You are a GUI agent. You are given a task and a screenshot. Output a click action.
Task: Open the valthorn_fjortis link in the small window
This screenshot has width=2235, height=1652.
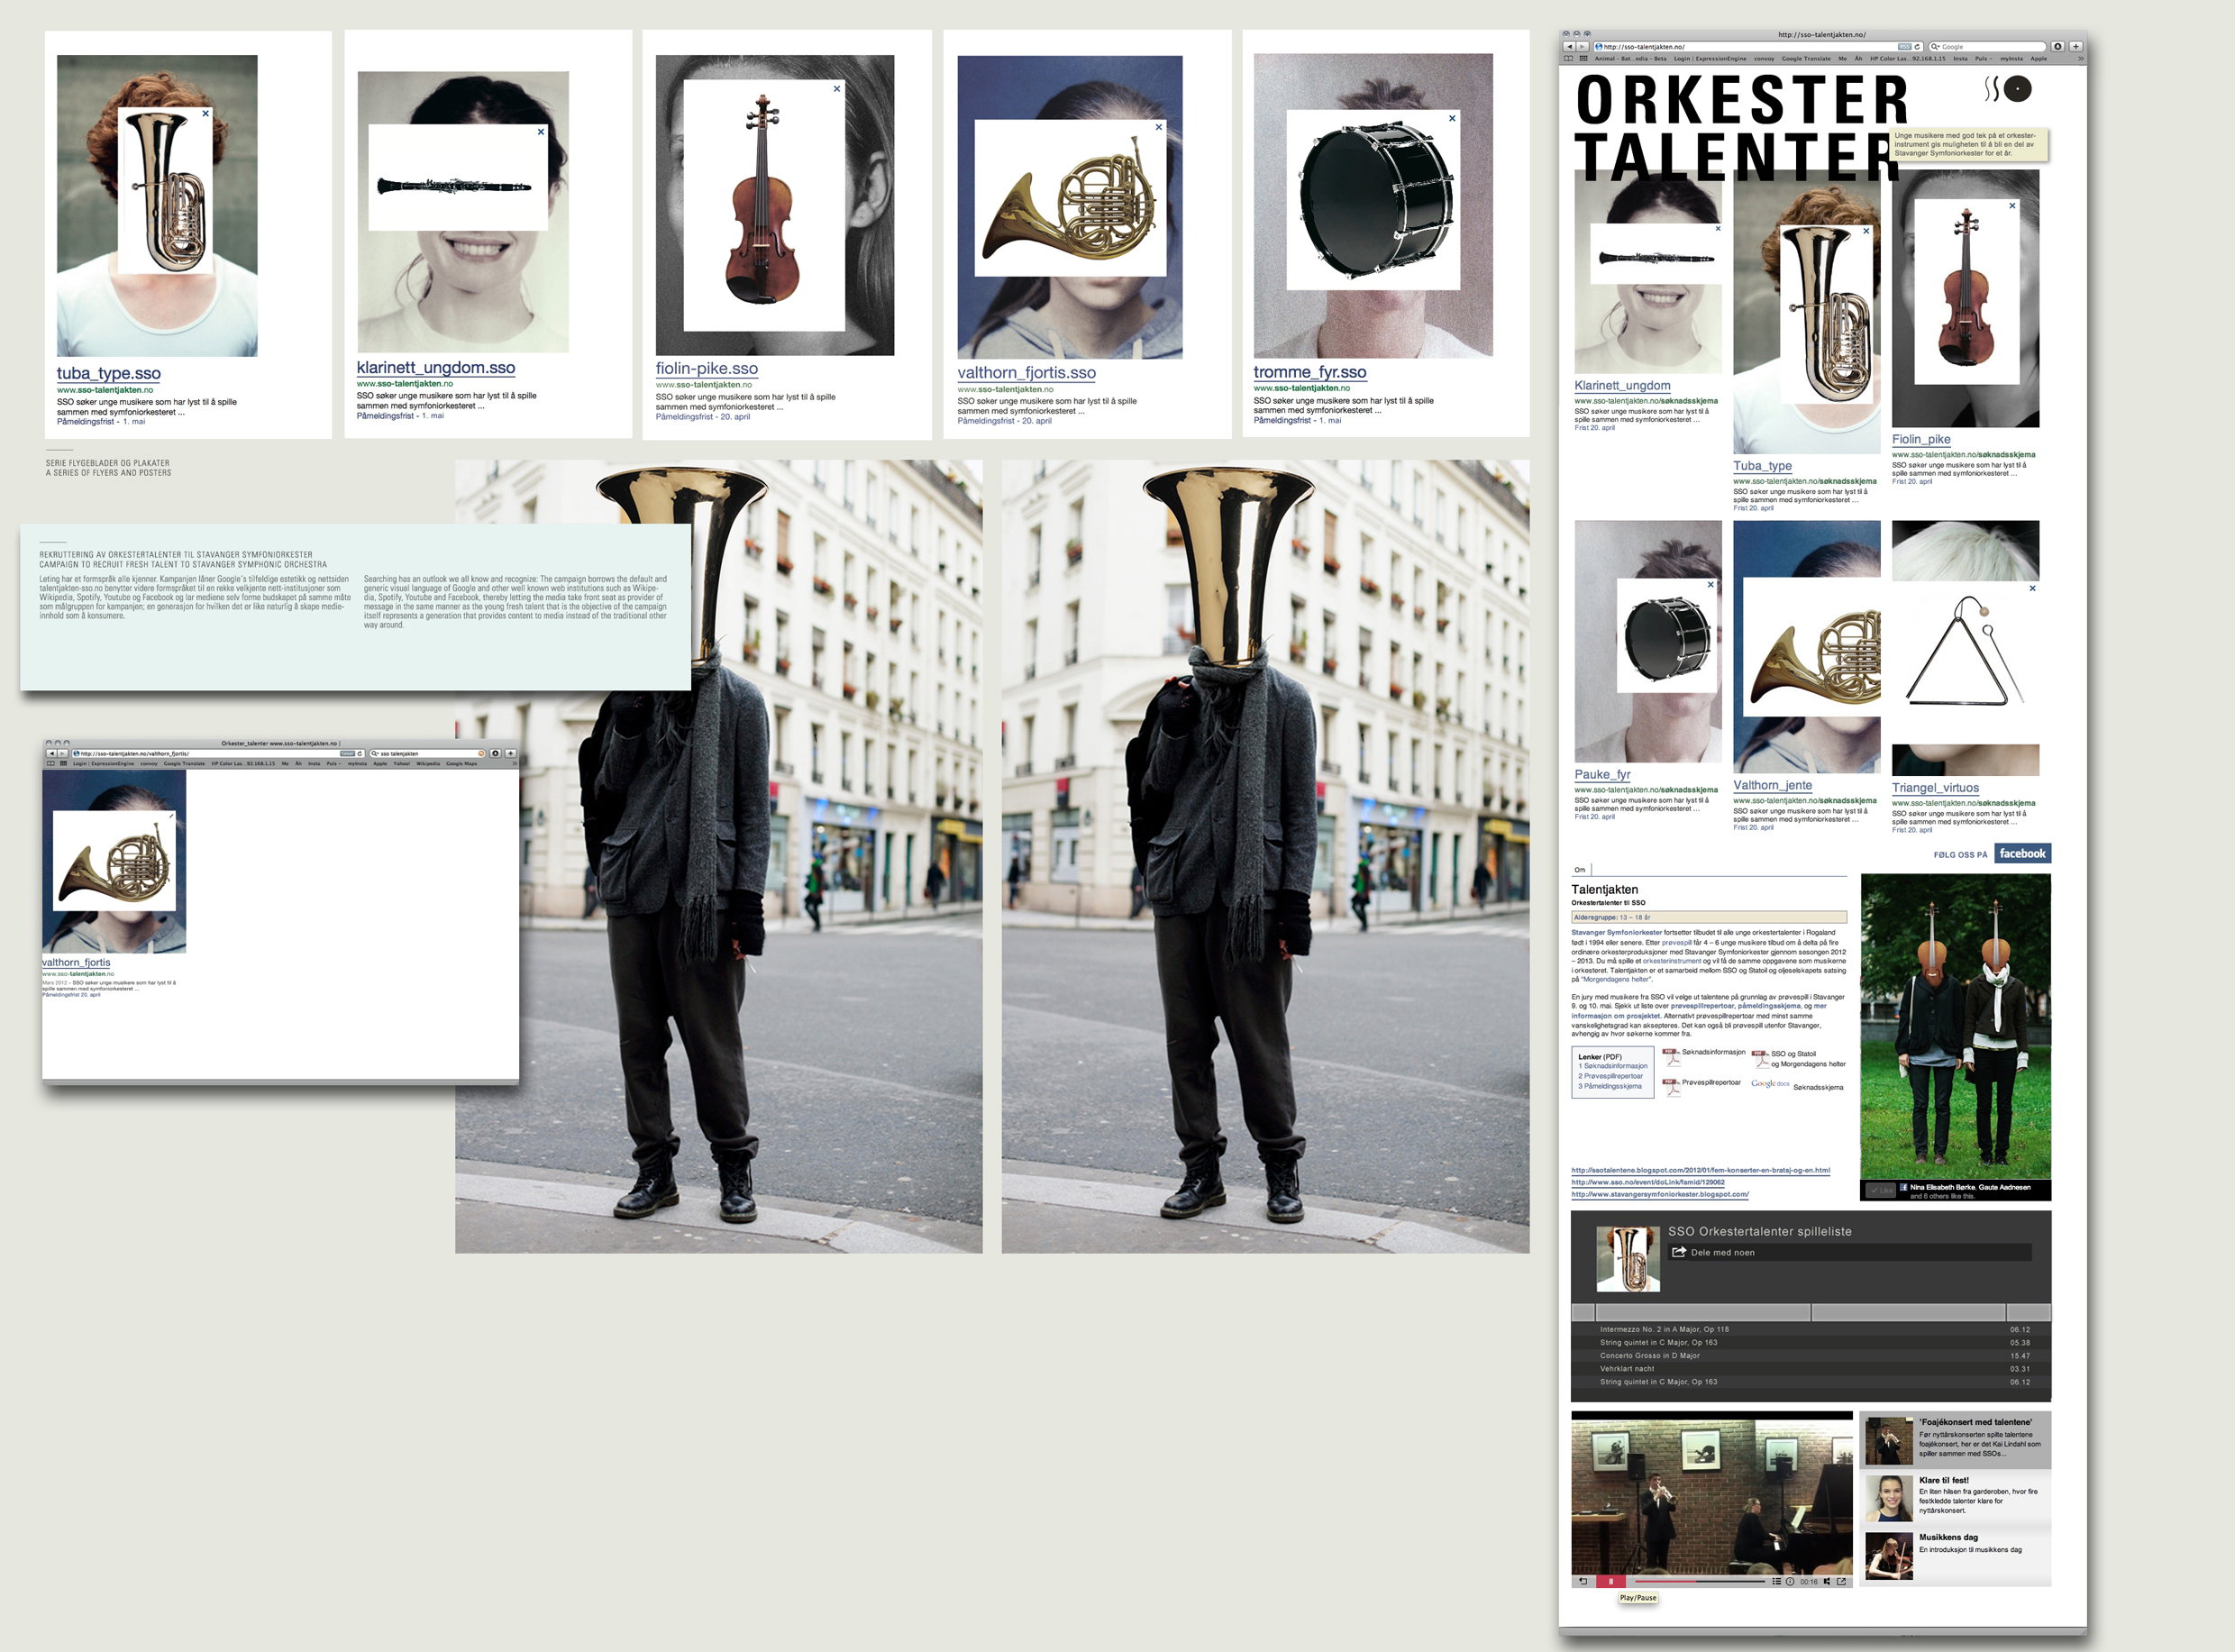pyautogui.click(x=76, y=963)
